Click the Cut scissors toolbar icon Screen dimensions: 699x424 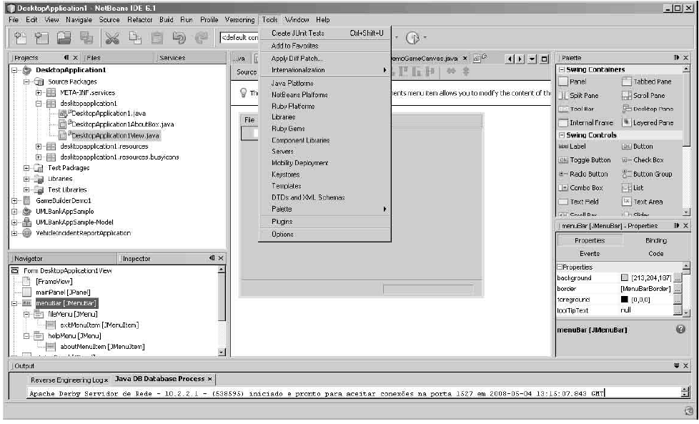(112, 38)
